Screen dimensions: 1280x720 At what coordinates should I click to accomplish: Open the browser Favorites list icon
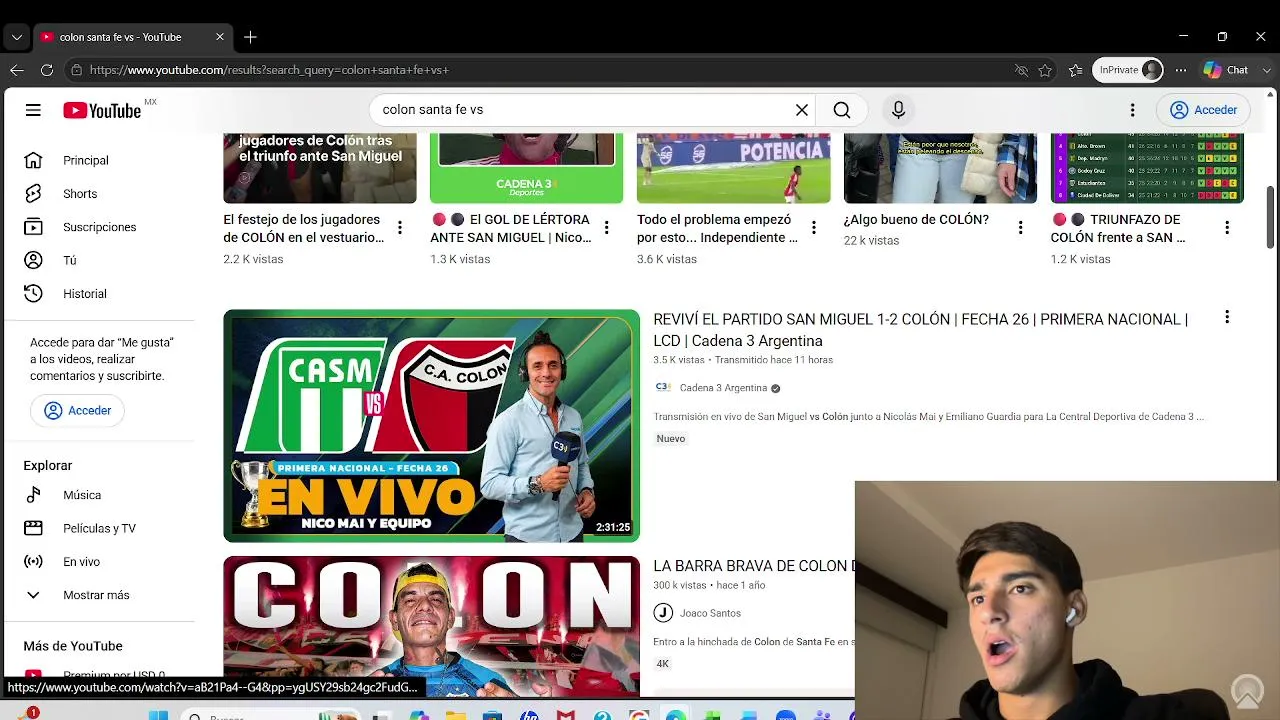point(1076,70)
